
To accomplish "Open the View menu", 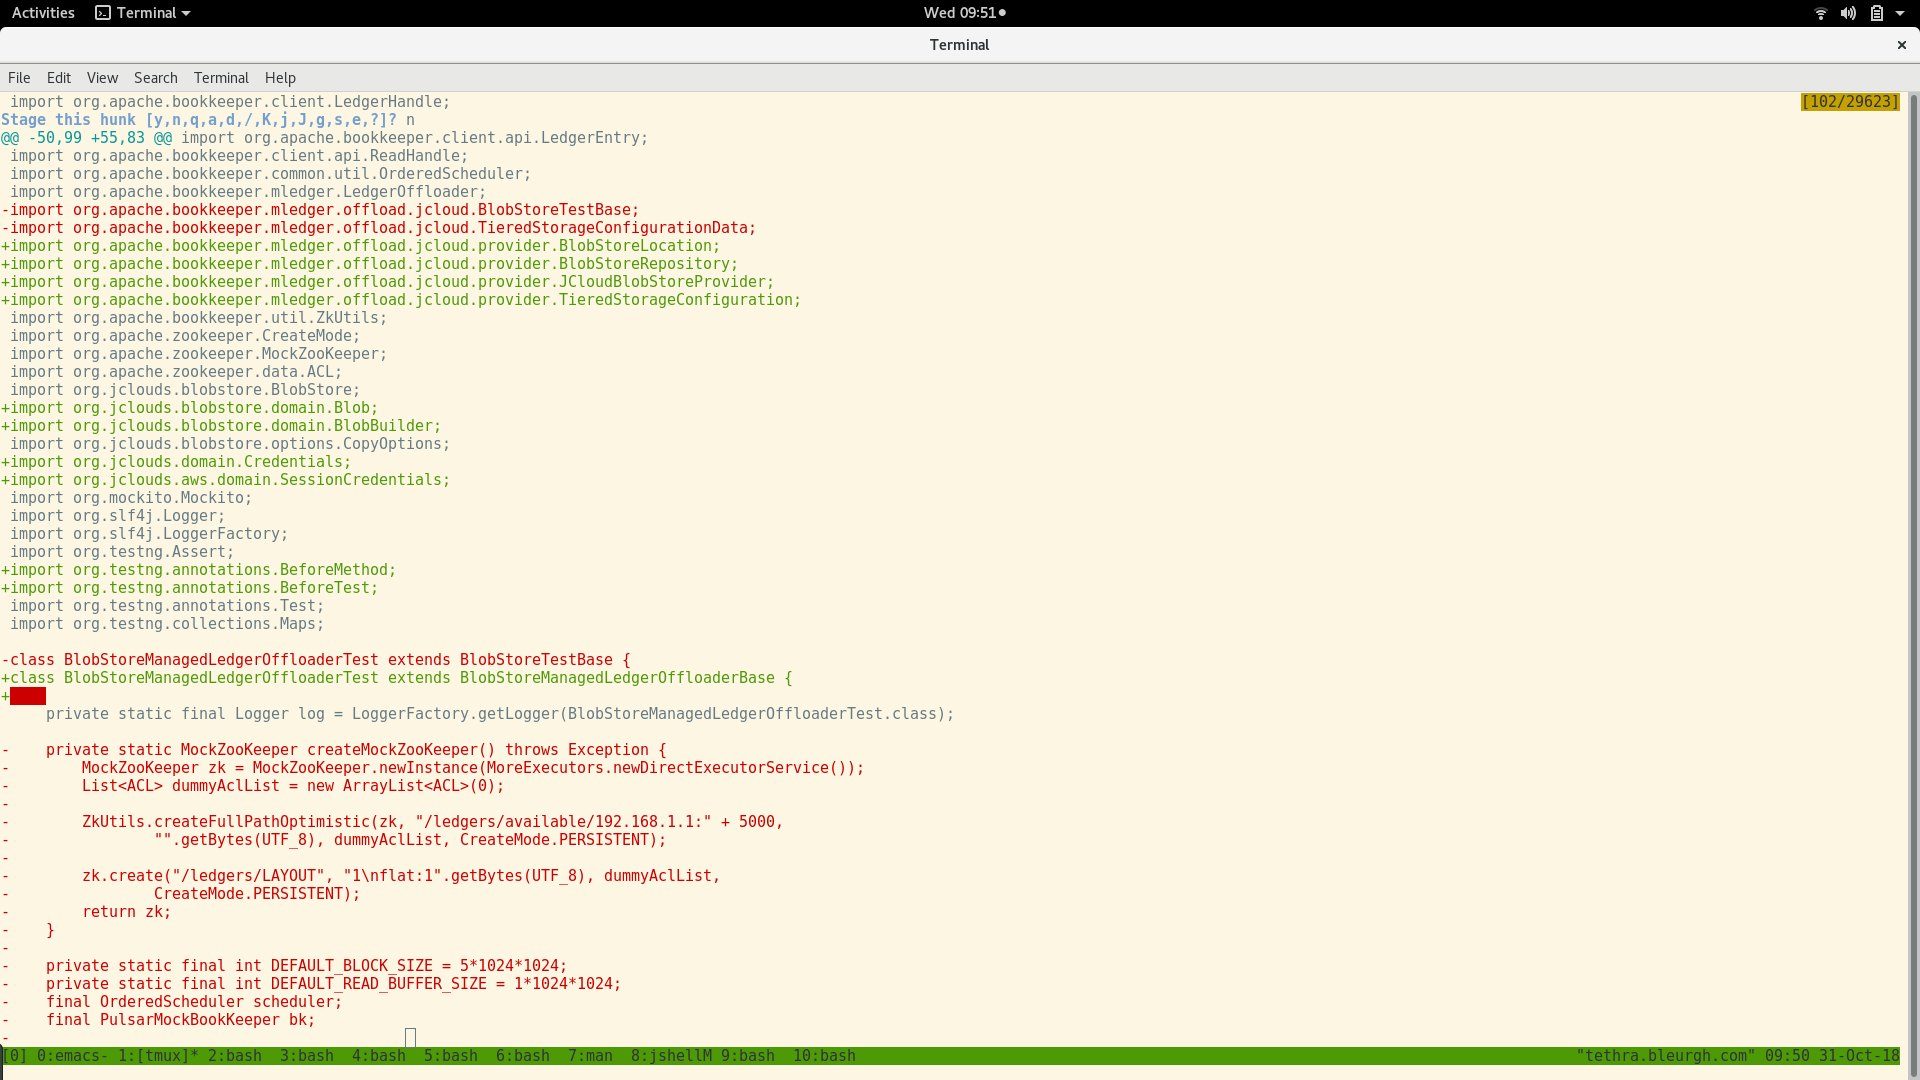I will (102, 77).
